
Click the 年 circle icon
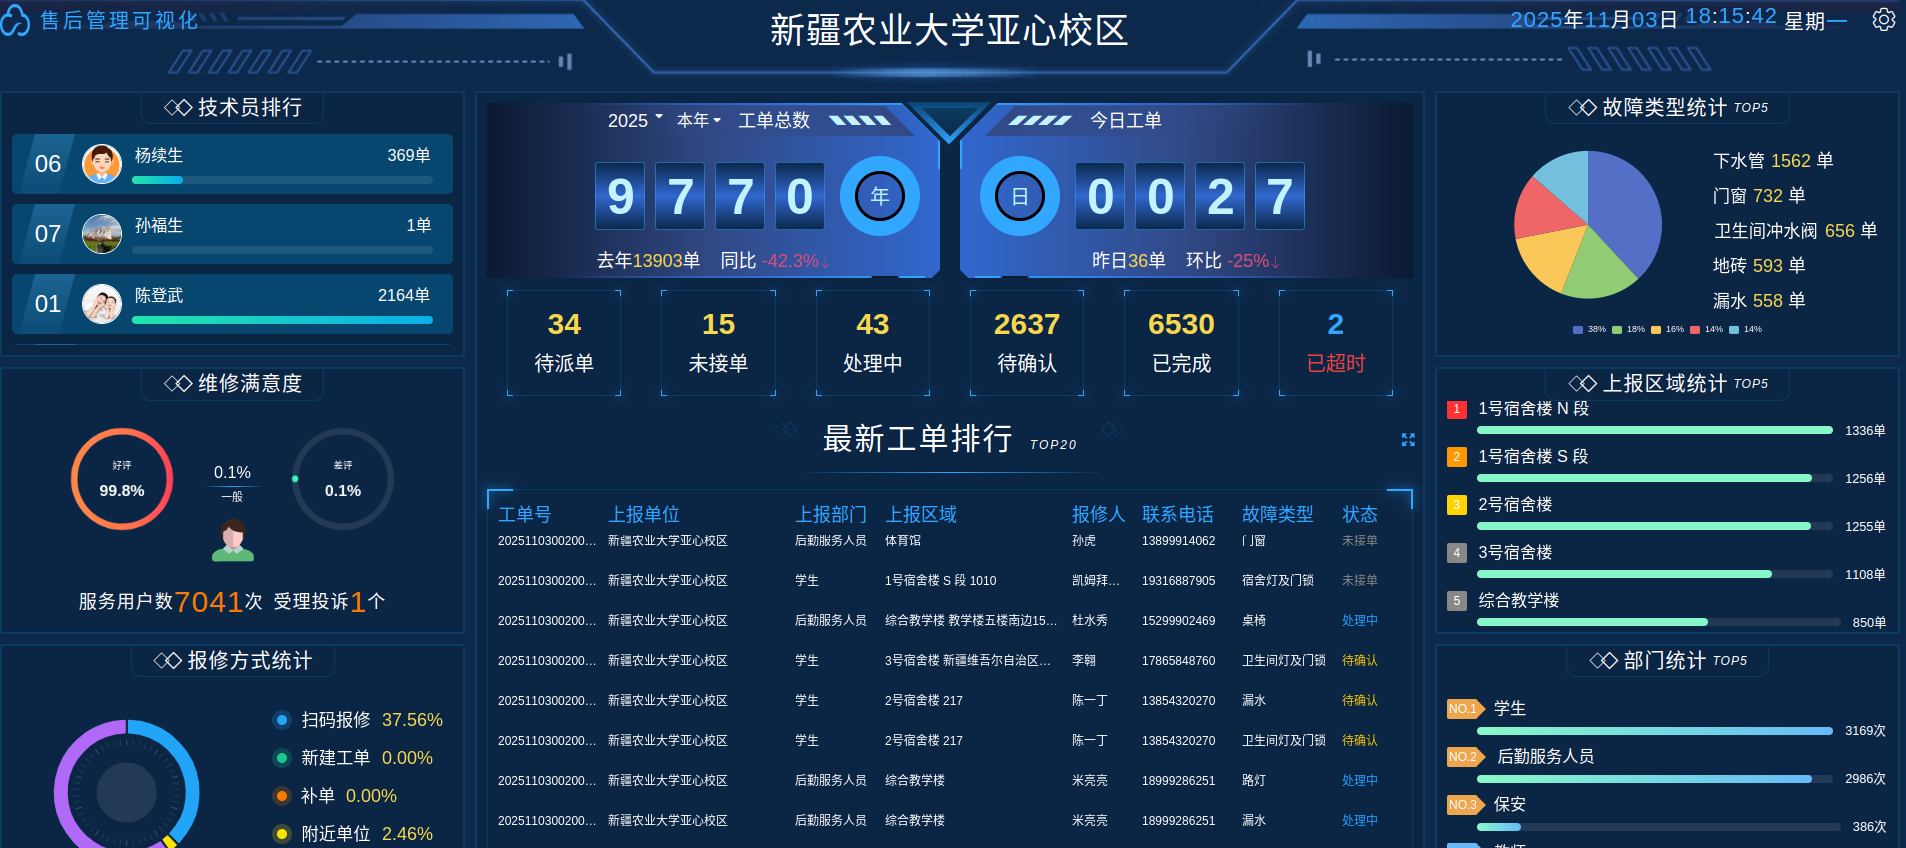[x=879, y=196]
